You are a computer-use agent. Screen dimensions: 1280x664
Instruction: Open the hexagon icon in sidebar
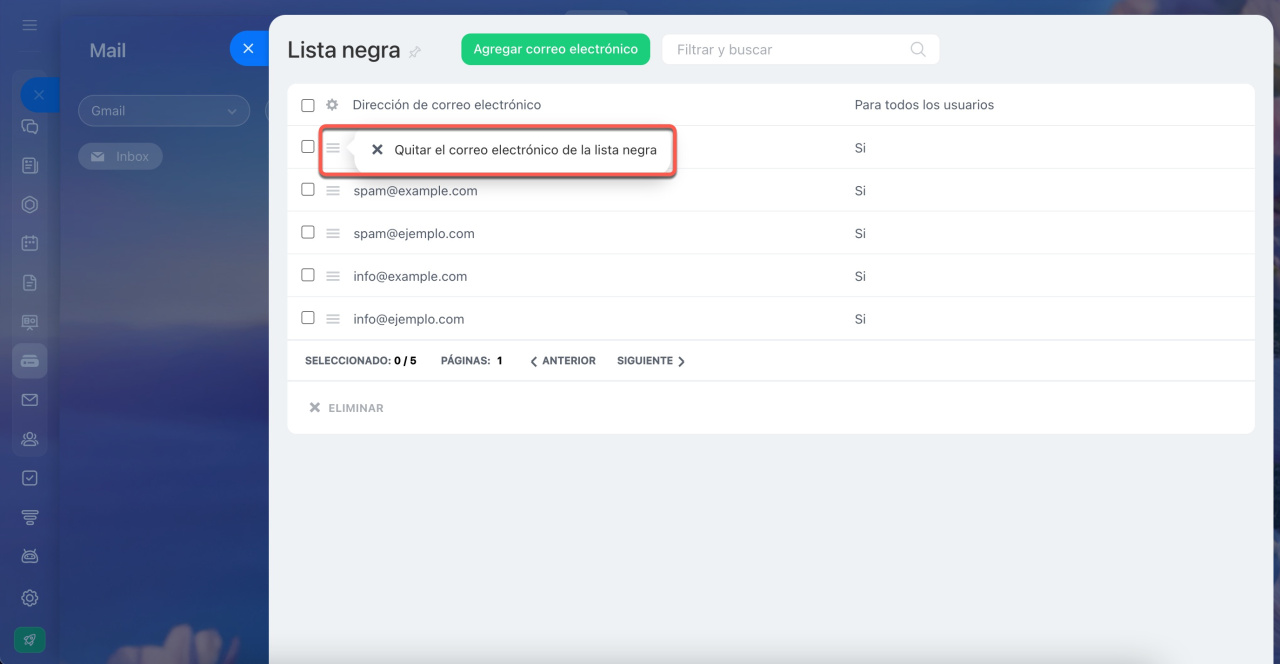click(x=30, y=205)
